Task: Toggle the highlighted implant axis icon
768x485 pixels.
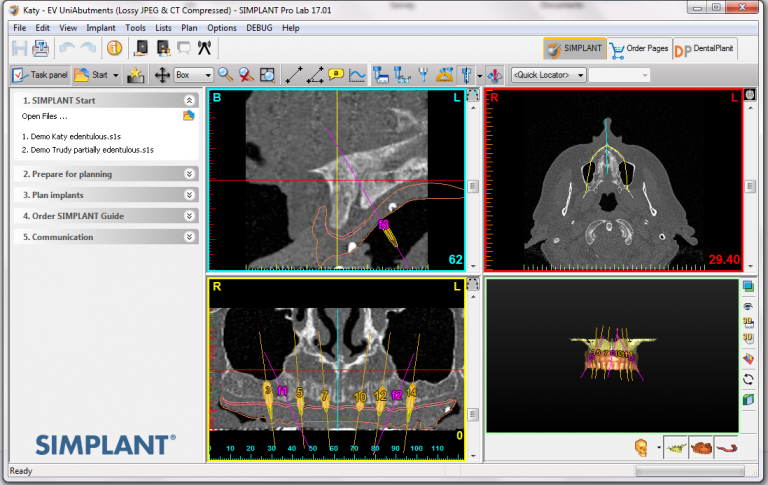Action: point(466,75)
